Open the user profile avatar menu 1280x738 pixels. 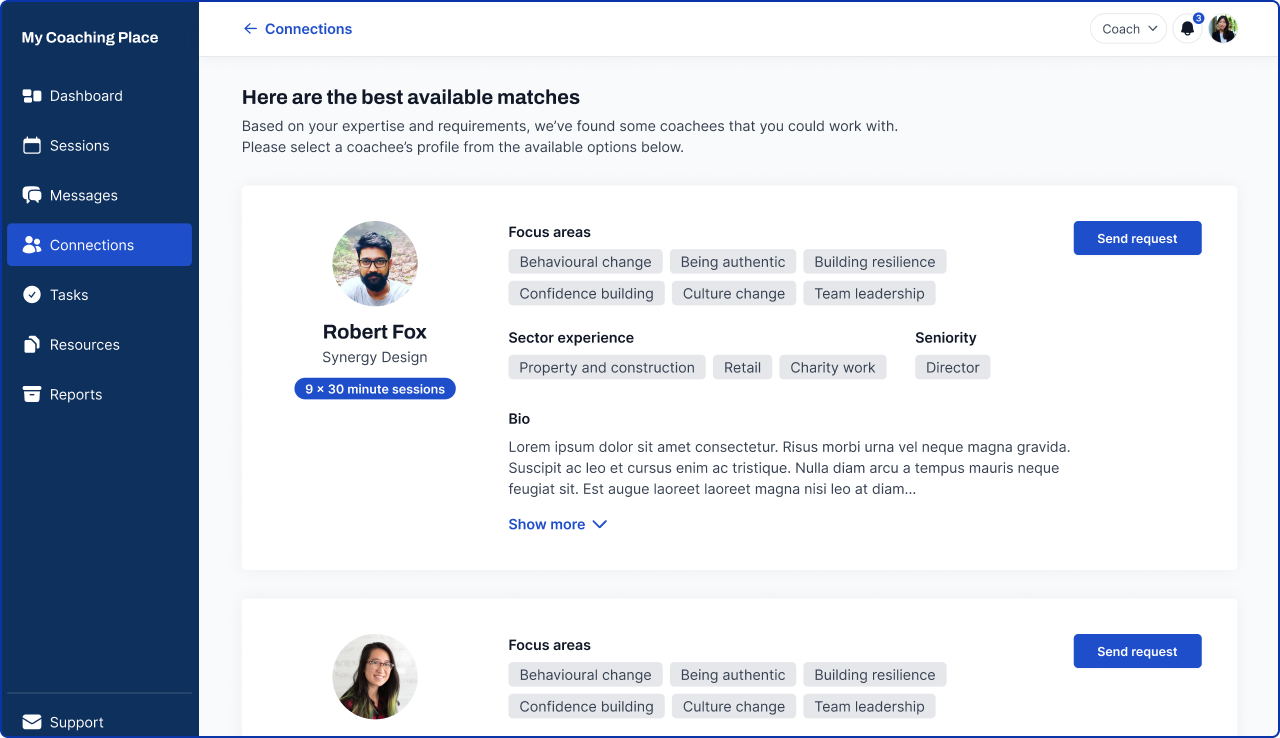tap(1223, 29)
